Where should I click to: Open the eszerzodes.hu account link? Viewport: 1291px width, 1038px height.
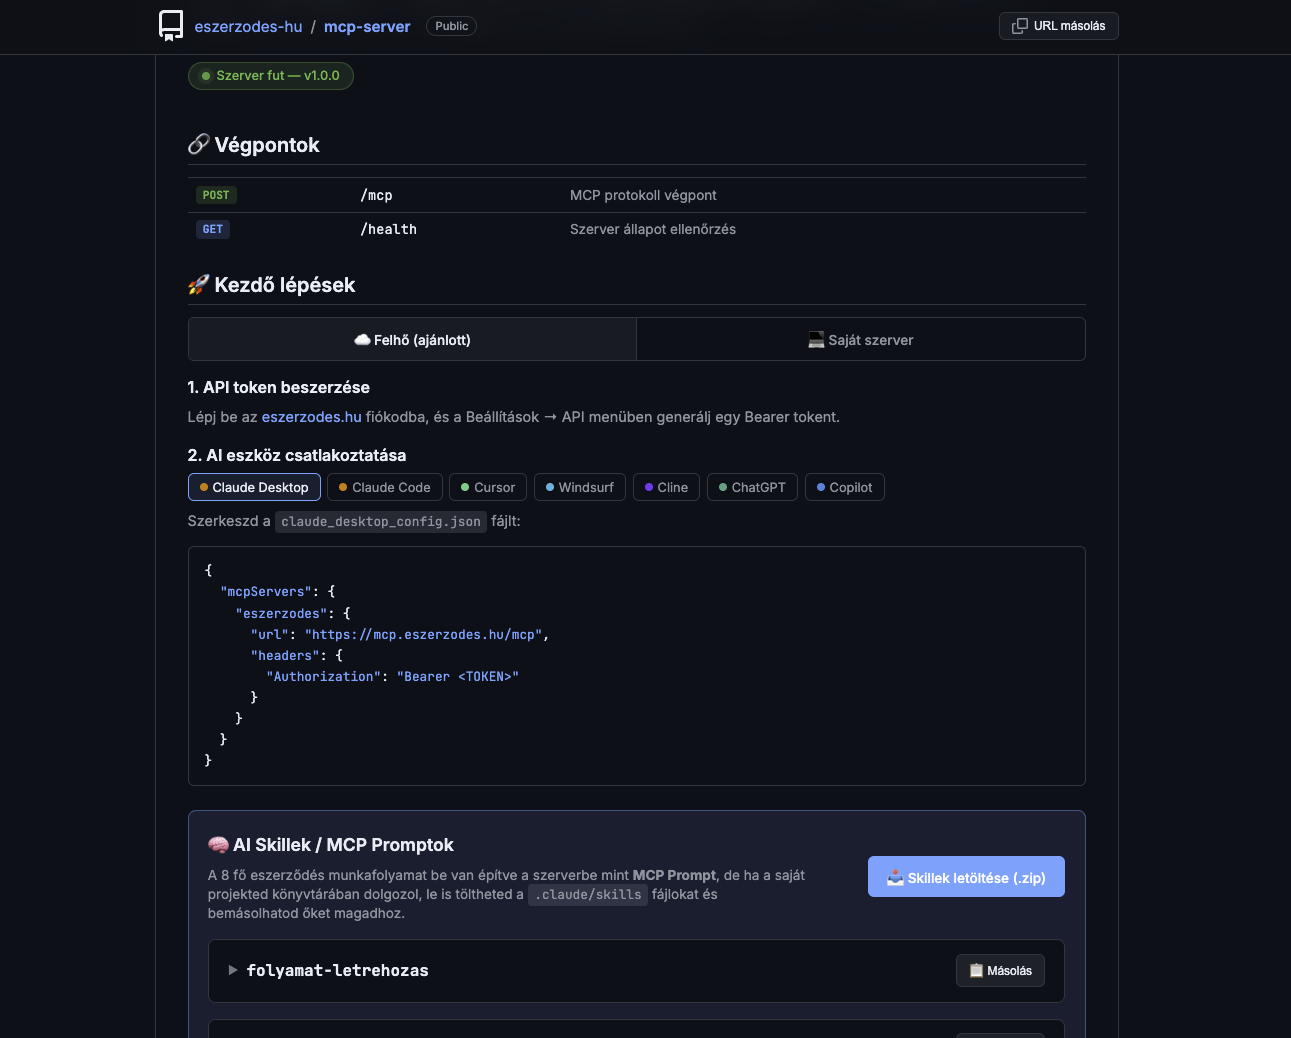coord(311,417)
